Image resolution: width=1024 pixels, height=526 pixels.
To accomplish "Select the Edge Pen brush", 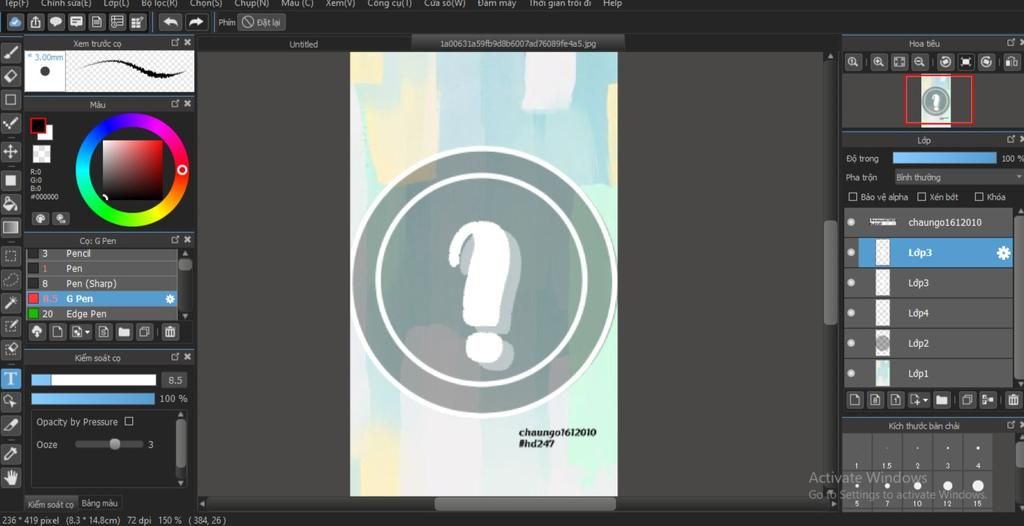I will pos(101,314).
